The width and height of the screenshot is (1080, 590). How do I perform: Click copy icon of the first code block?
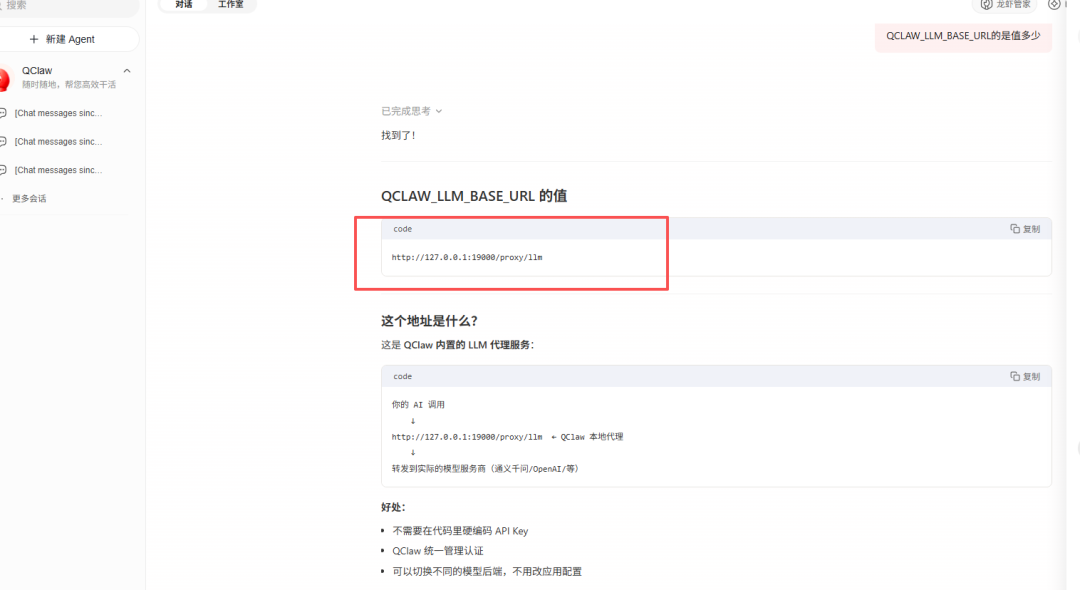(x=1015, y=229)
